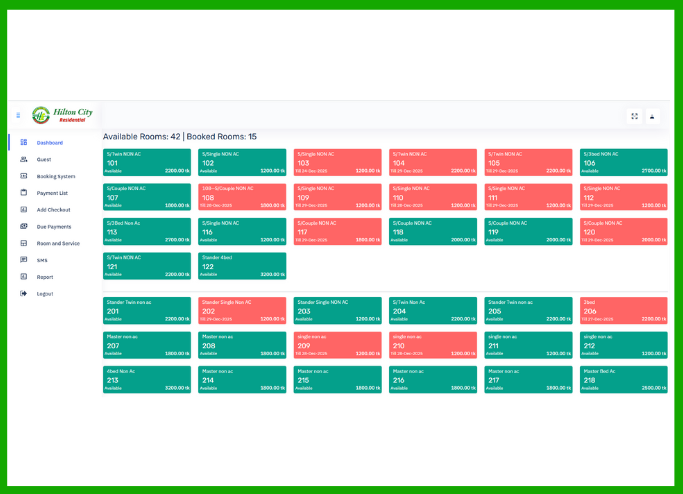
Task: Click the Logout arrow icon
Action: pyautogui.click(x=23, y=294)
